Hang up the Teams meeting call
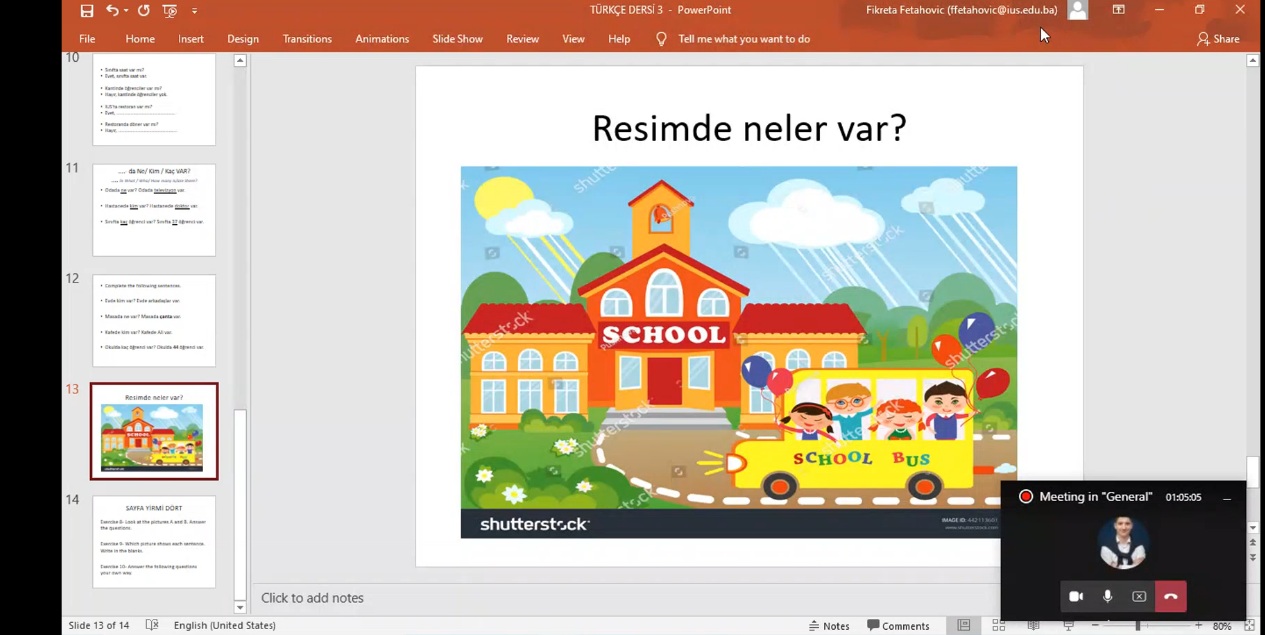The image size is (1265, 635). click(1170, 596)
